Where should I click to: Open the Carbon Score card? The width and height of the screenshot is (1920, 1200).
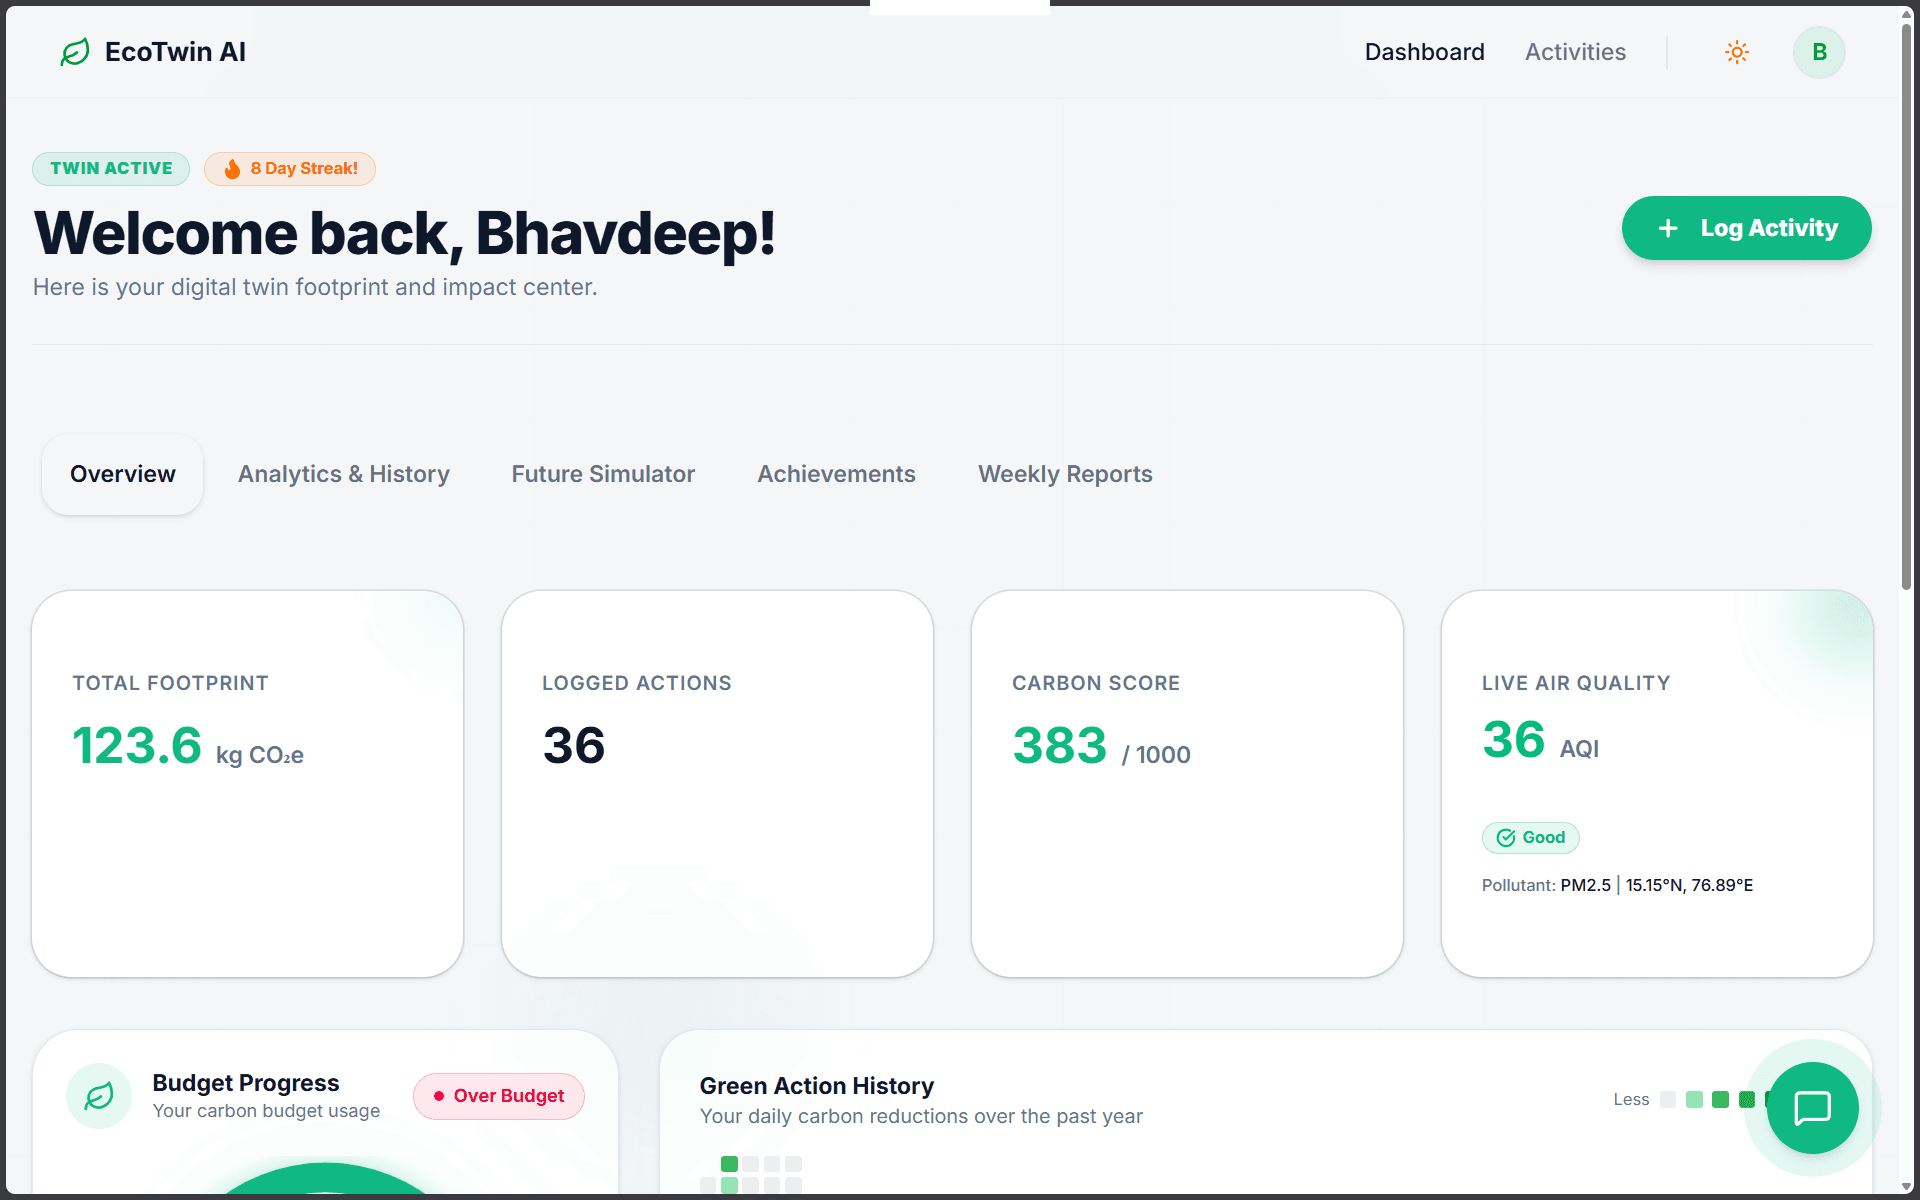point(1187,784)
